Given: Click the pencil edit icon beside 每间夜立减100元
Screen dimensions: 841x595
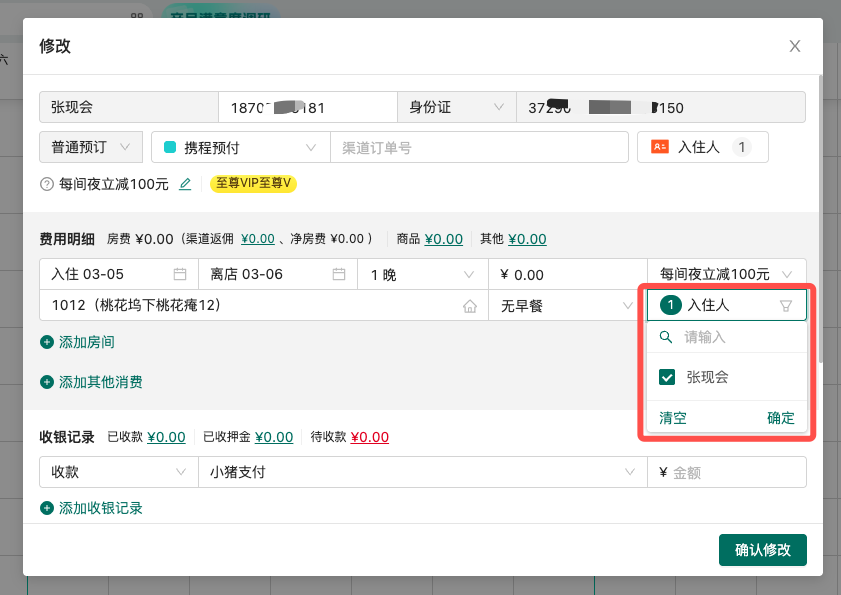Looking at the screenshot, I should (x=185, y=184).
